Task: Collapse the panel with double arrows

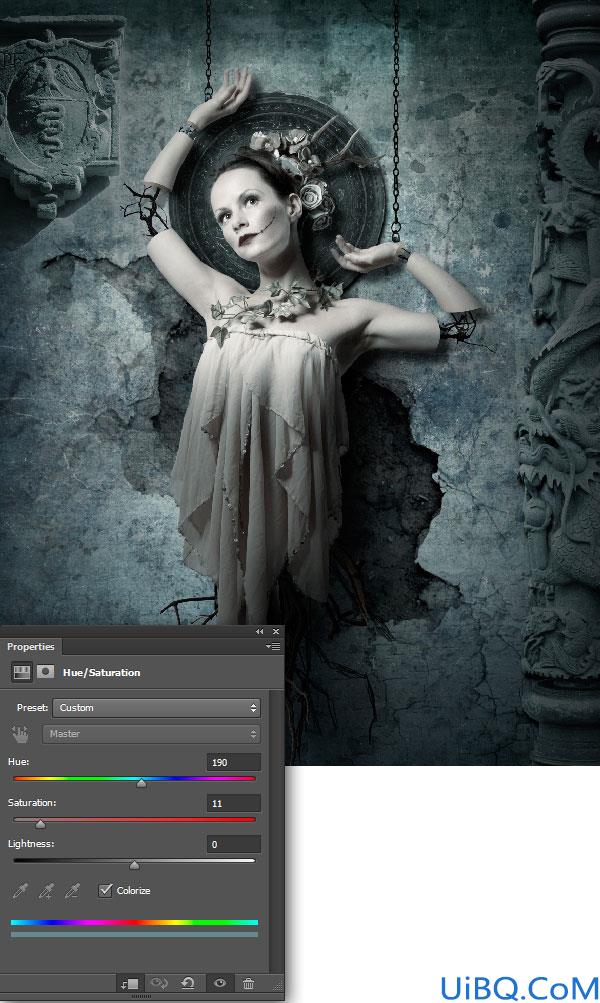Action: tap(260, 631)
